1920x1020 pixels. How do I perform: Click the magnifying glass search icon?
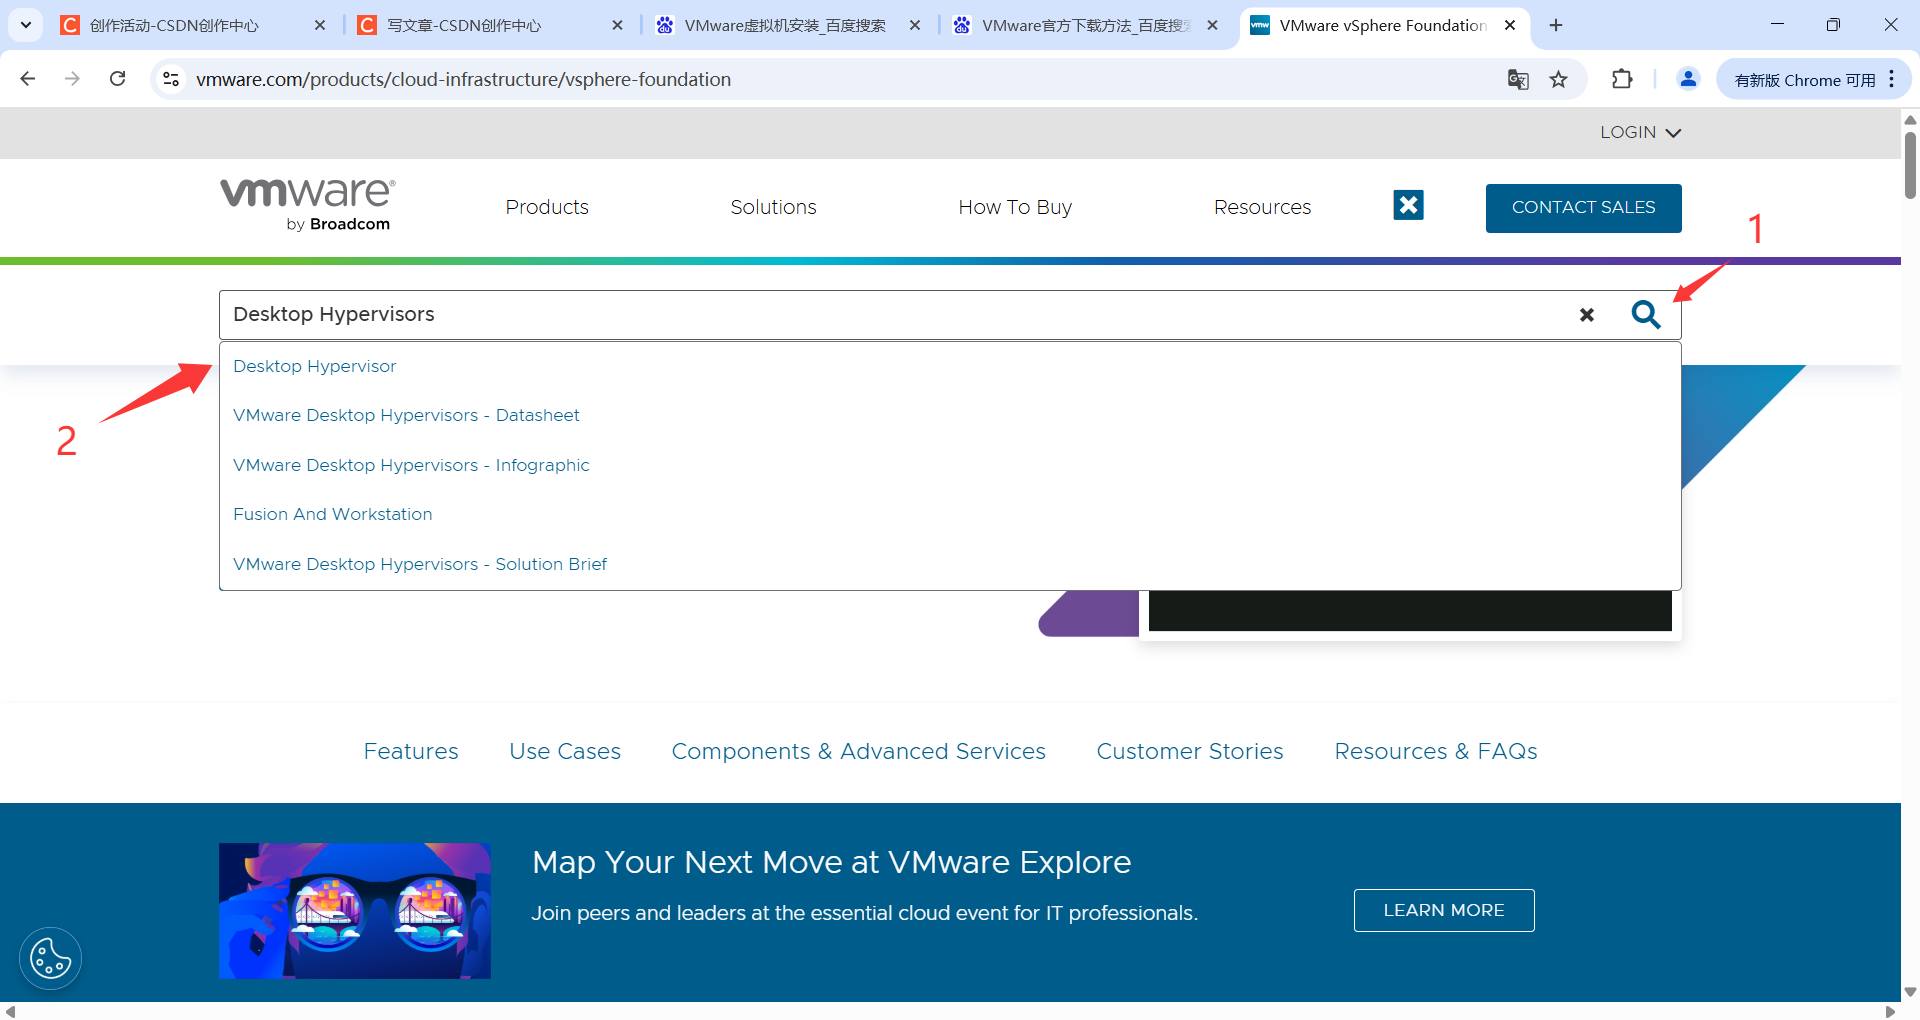(x=1645, y=315)
